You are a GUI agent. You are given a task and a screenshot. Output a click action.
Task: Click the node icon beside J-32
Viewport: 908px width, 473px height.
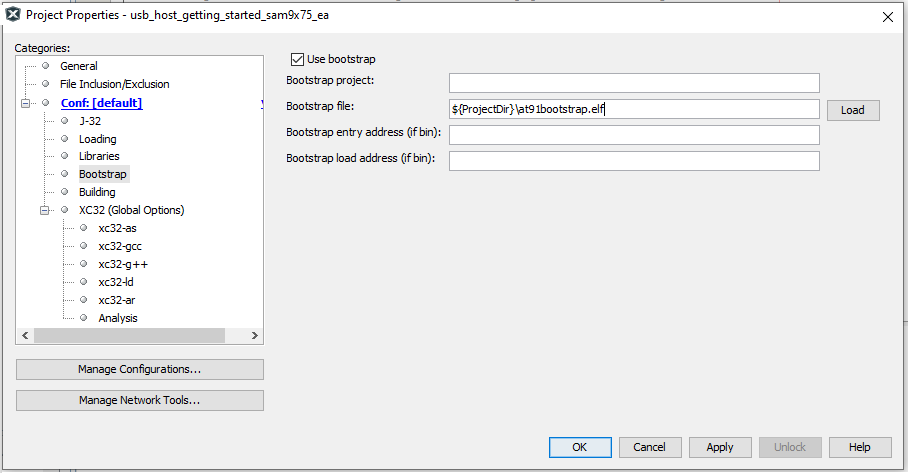click(65, 121)
